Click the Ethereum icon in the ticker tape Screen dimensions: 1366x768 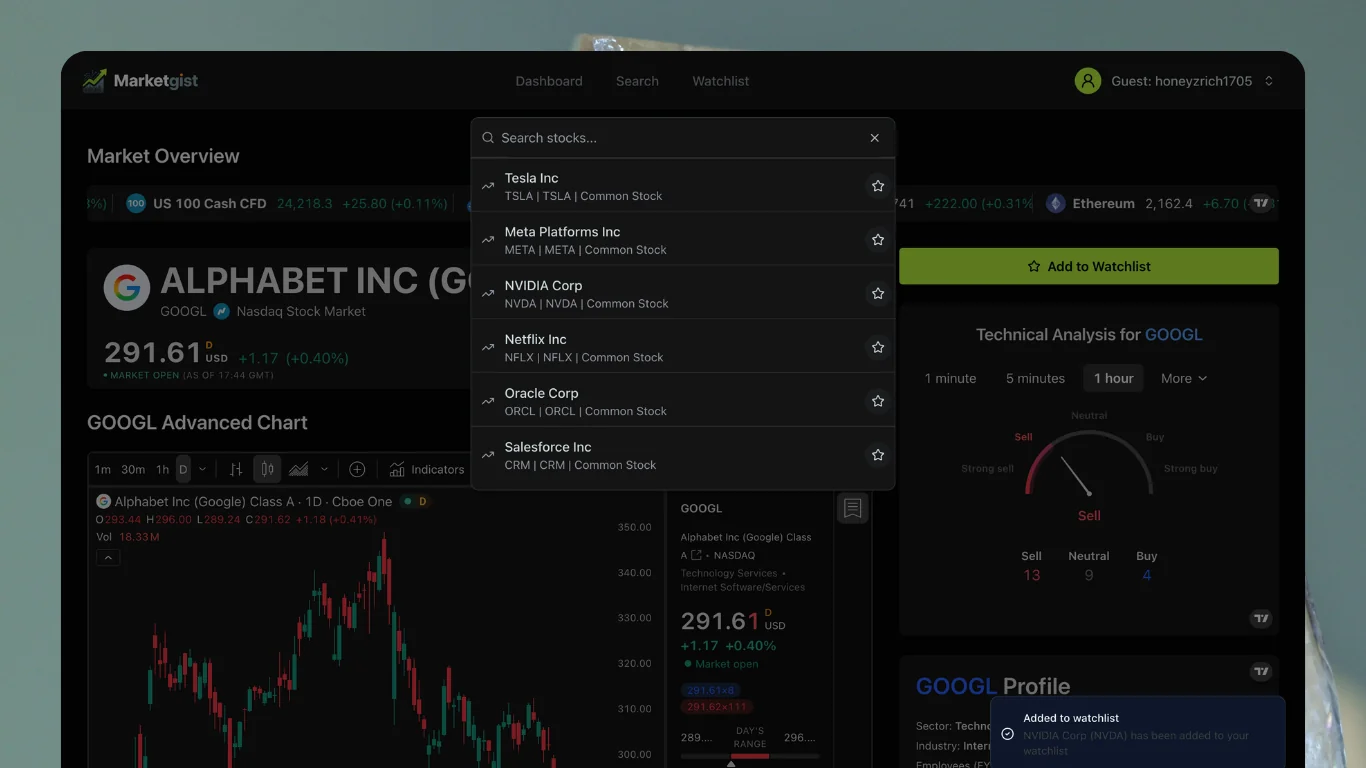coord(1056,203)
